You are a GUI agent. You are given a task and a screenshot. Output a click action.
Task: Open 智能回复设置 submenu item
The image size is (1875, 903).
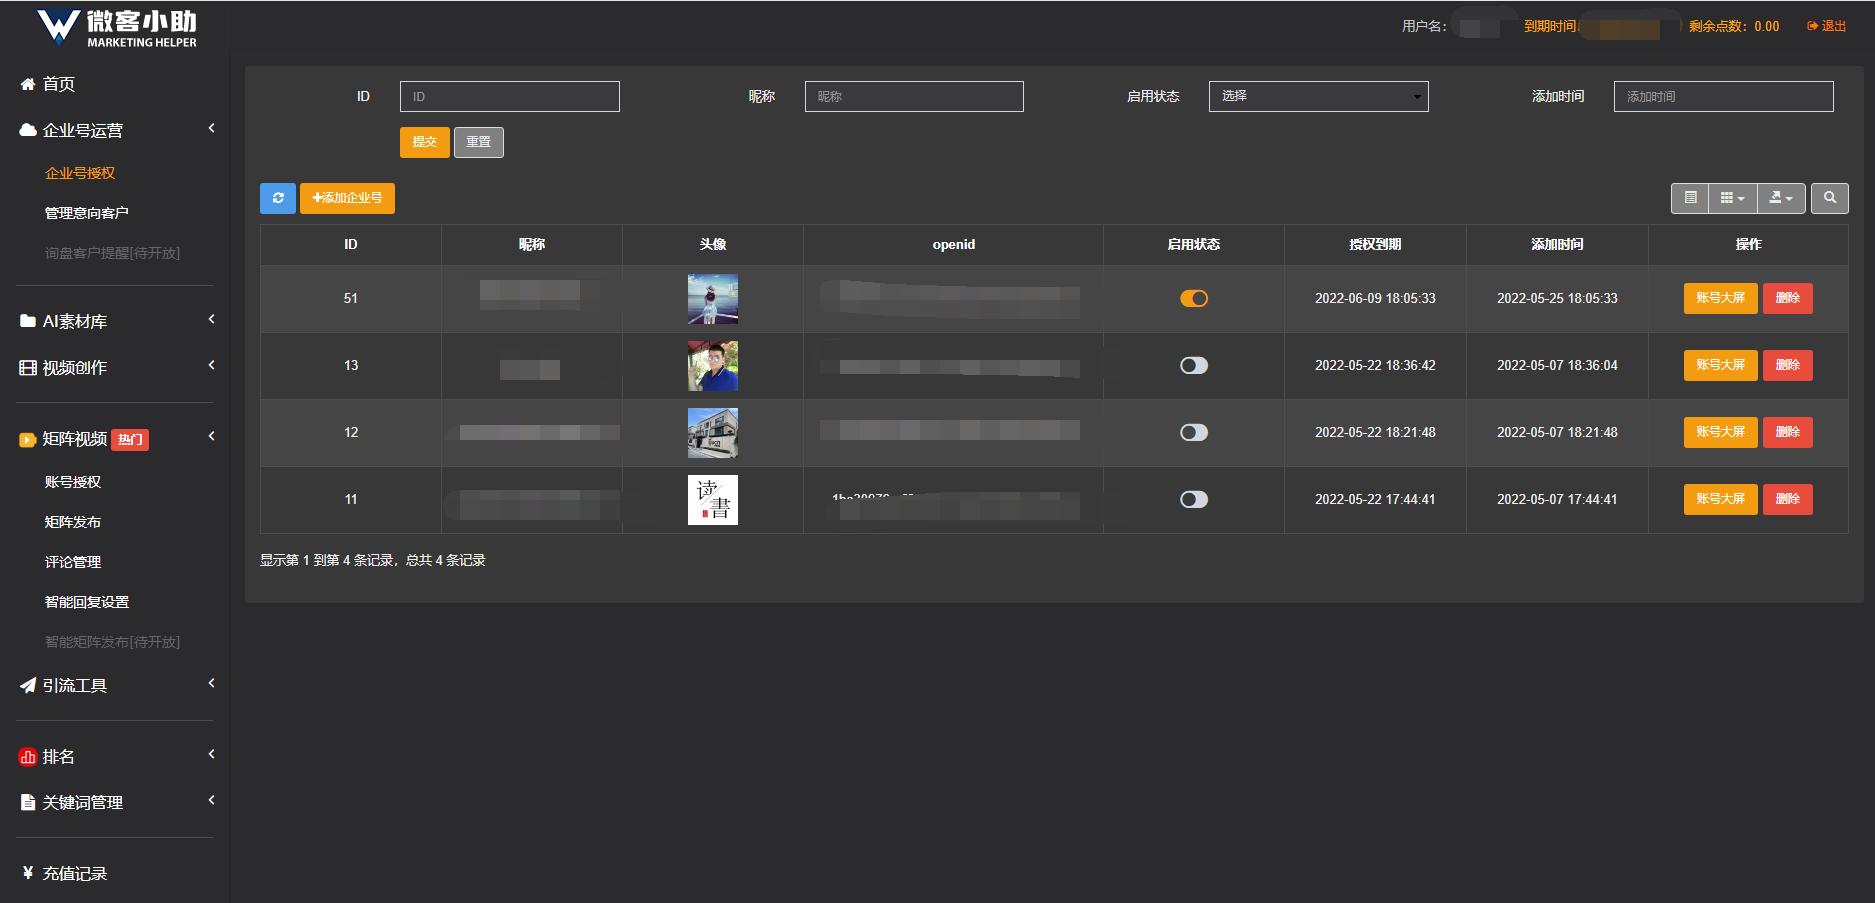(87, 602)
